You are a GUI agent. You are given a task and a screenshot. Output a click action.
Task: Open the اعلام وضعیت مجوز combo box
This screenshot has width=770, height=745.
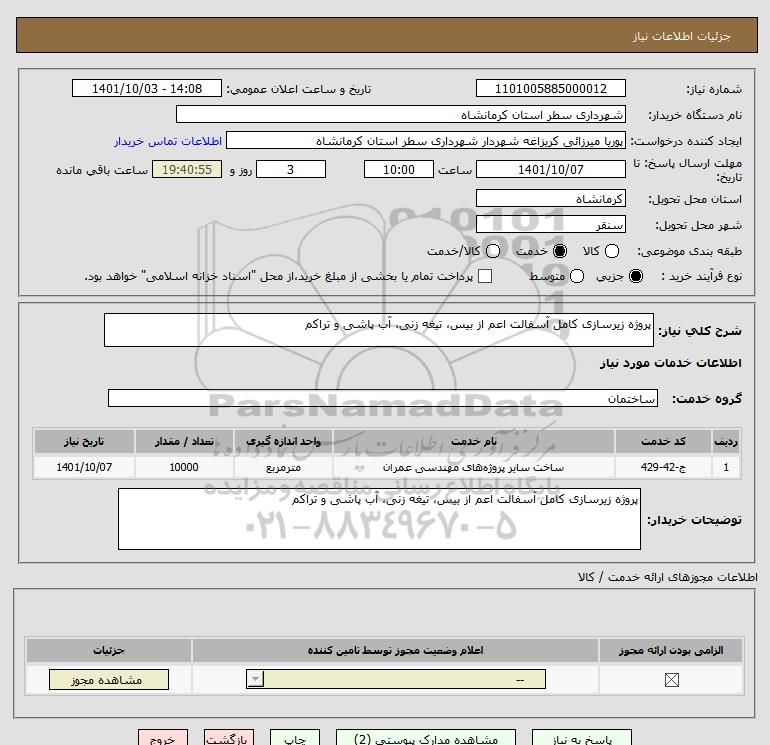(396, 680)
